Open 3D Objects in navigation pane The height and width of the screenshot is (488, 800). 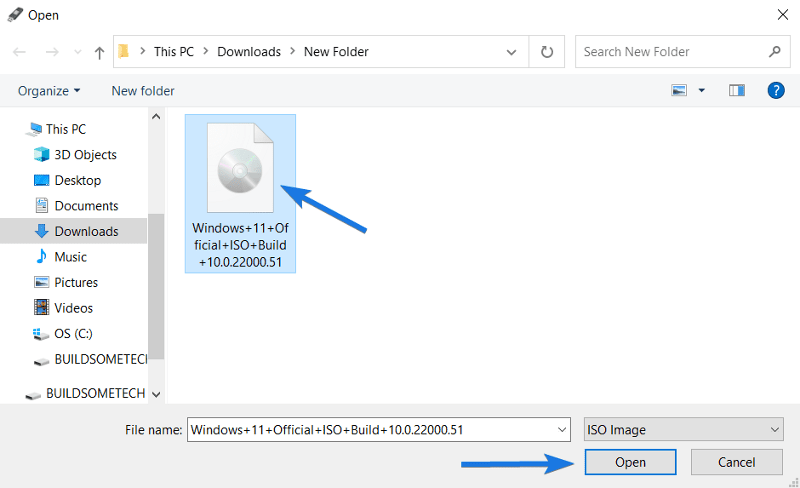click(x=85, y=155)
